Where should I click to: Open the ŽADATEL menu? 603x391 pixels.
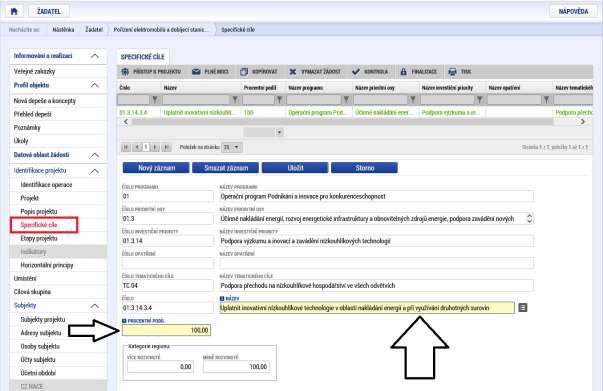(49, 11)
